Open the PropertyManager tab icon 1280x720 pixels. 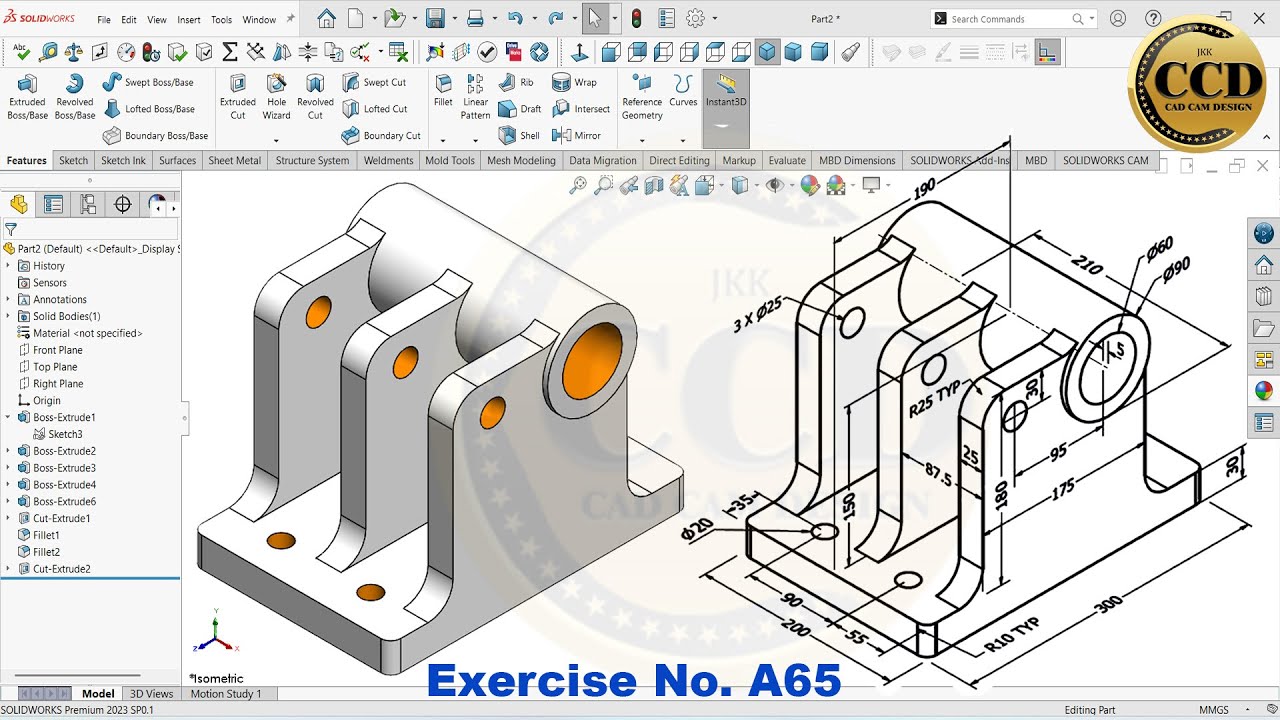pyautogui.click(x=53, y=205)
